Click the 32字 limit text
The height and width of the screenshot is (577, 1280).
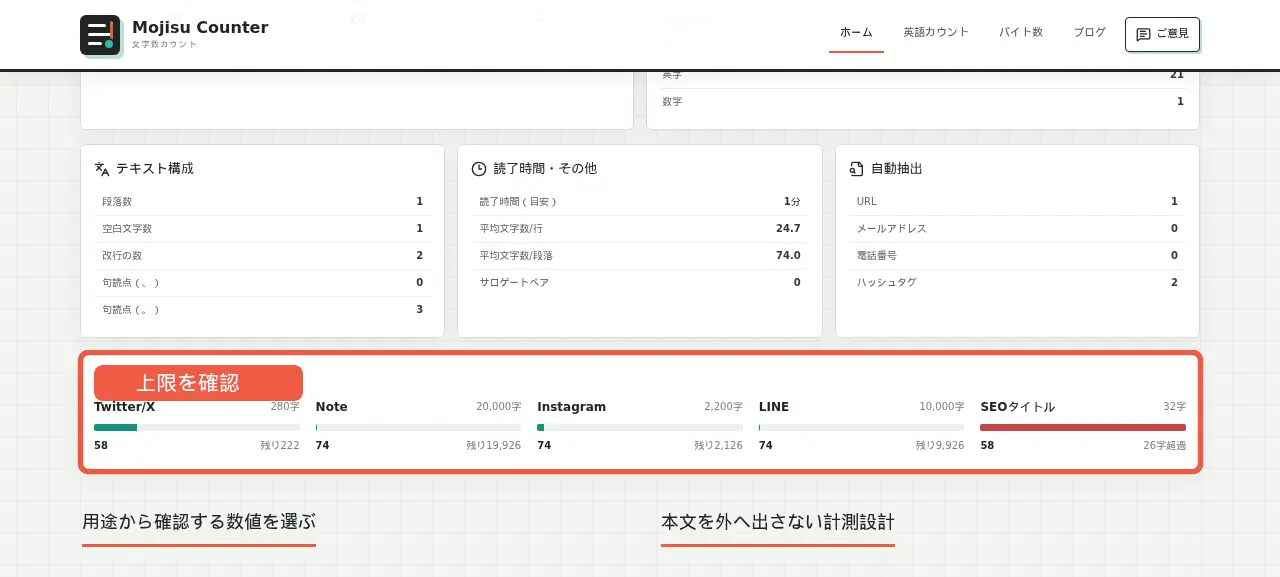tap(1175, 407)
